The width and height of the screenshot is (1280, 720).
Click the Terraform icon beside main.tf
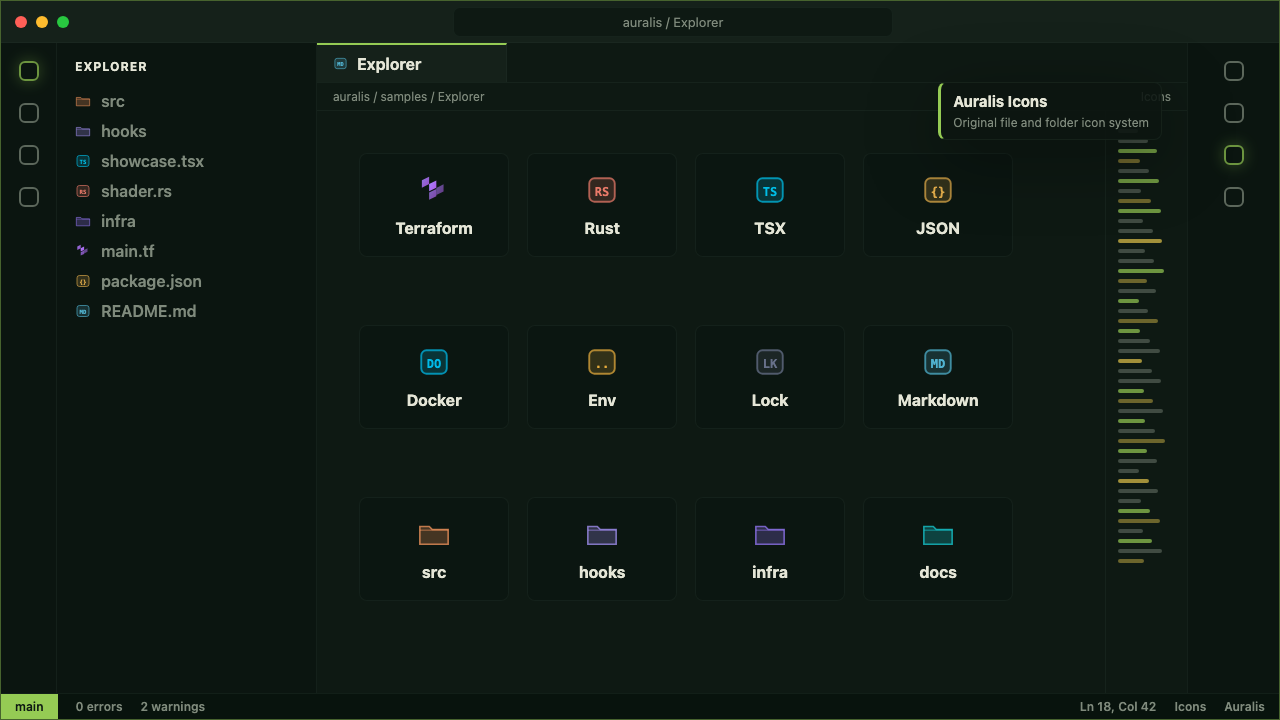click(x=83, y=251)
